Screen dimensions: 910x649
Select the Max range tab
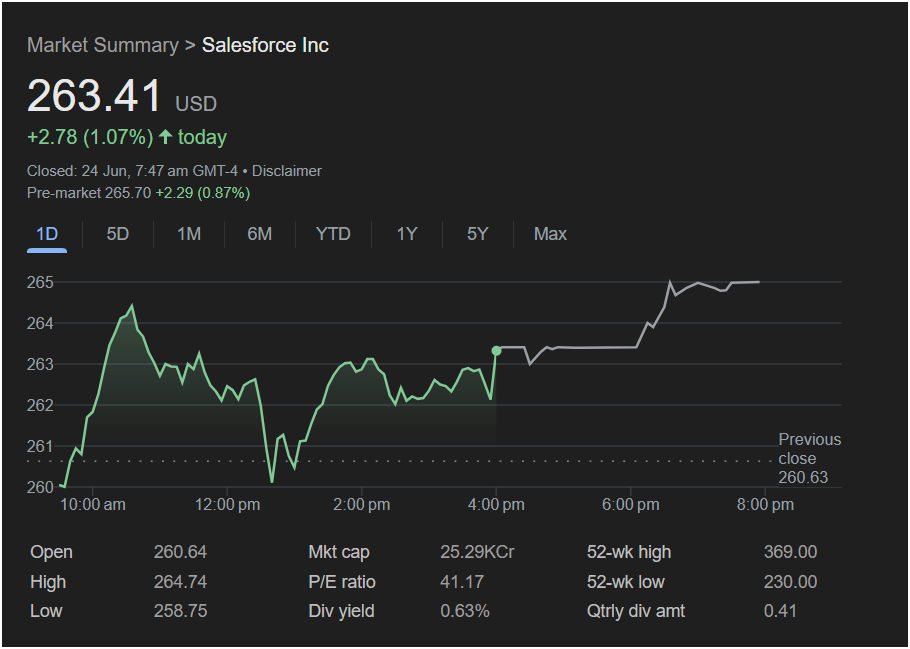click(550, 234)
